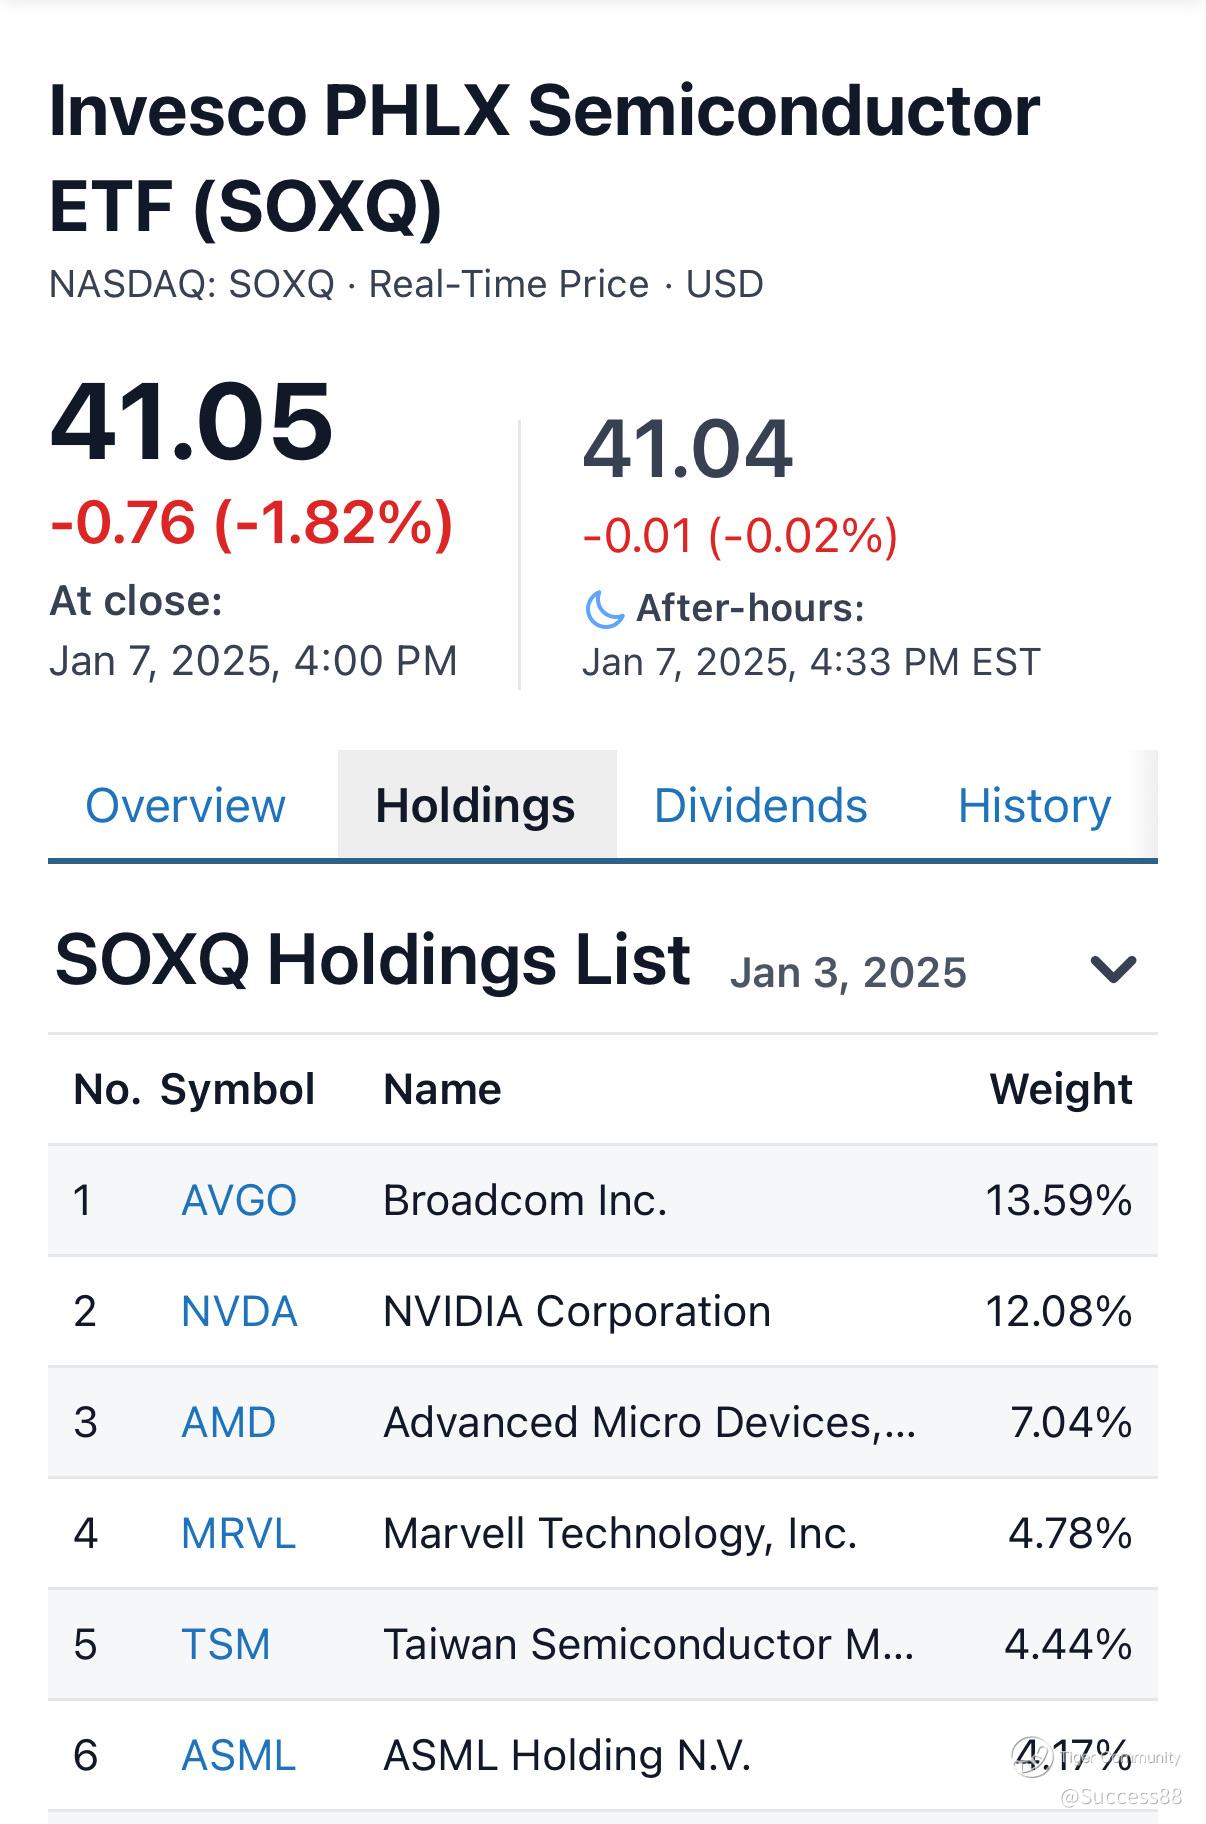Open the TSM symbol link
This screenshot has height=1824, width=1206.
(226, 1644)
